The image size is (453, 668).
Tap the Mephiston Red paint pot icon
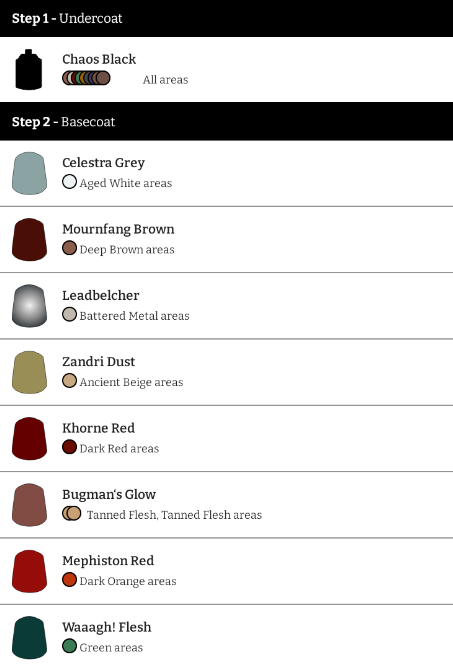click(x=29, y=571)
